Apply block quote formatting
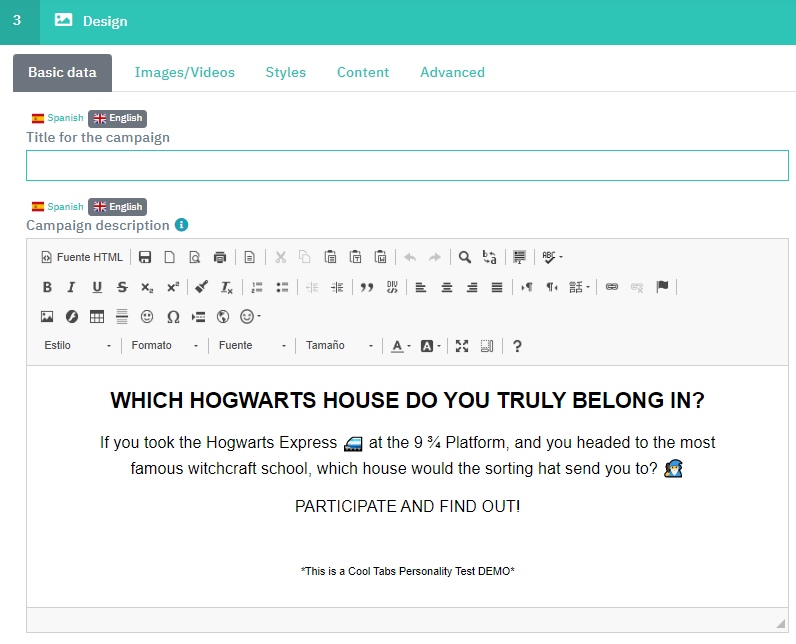Image resolution: width=796 pixels, height=644 pixels. tap(367, 287)
